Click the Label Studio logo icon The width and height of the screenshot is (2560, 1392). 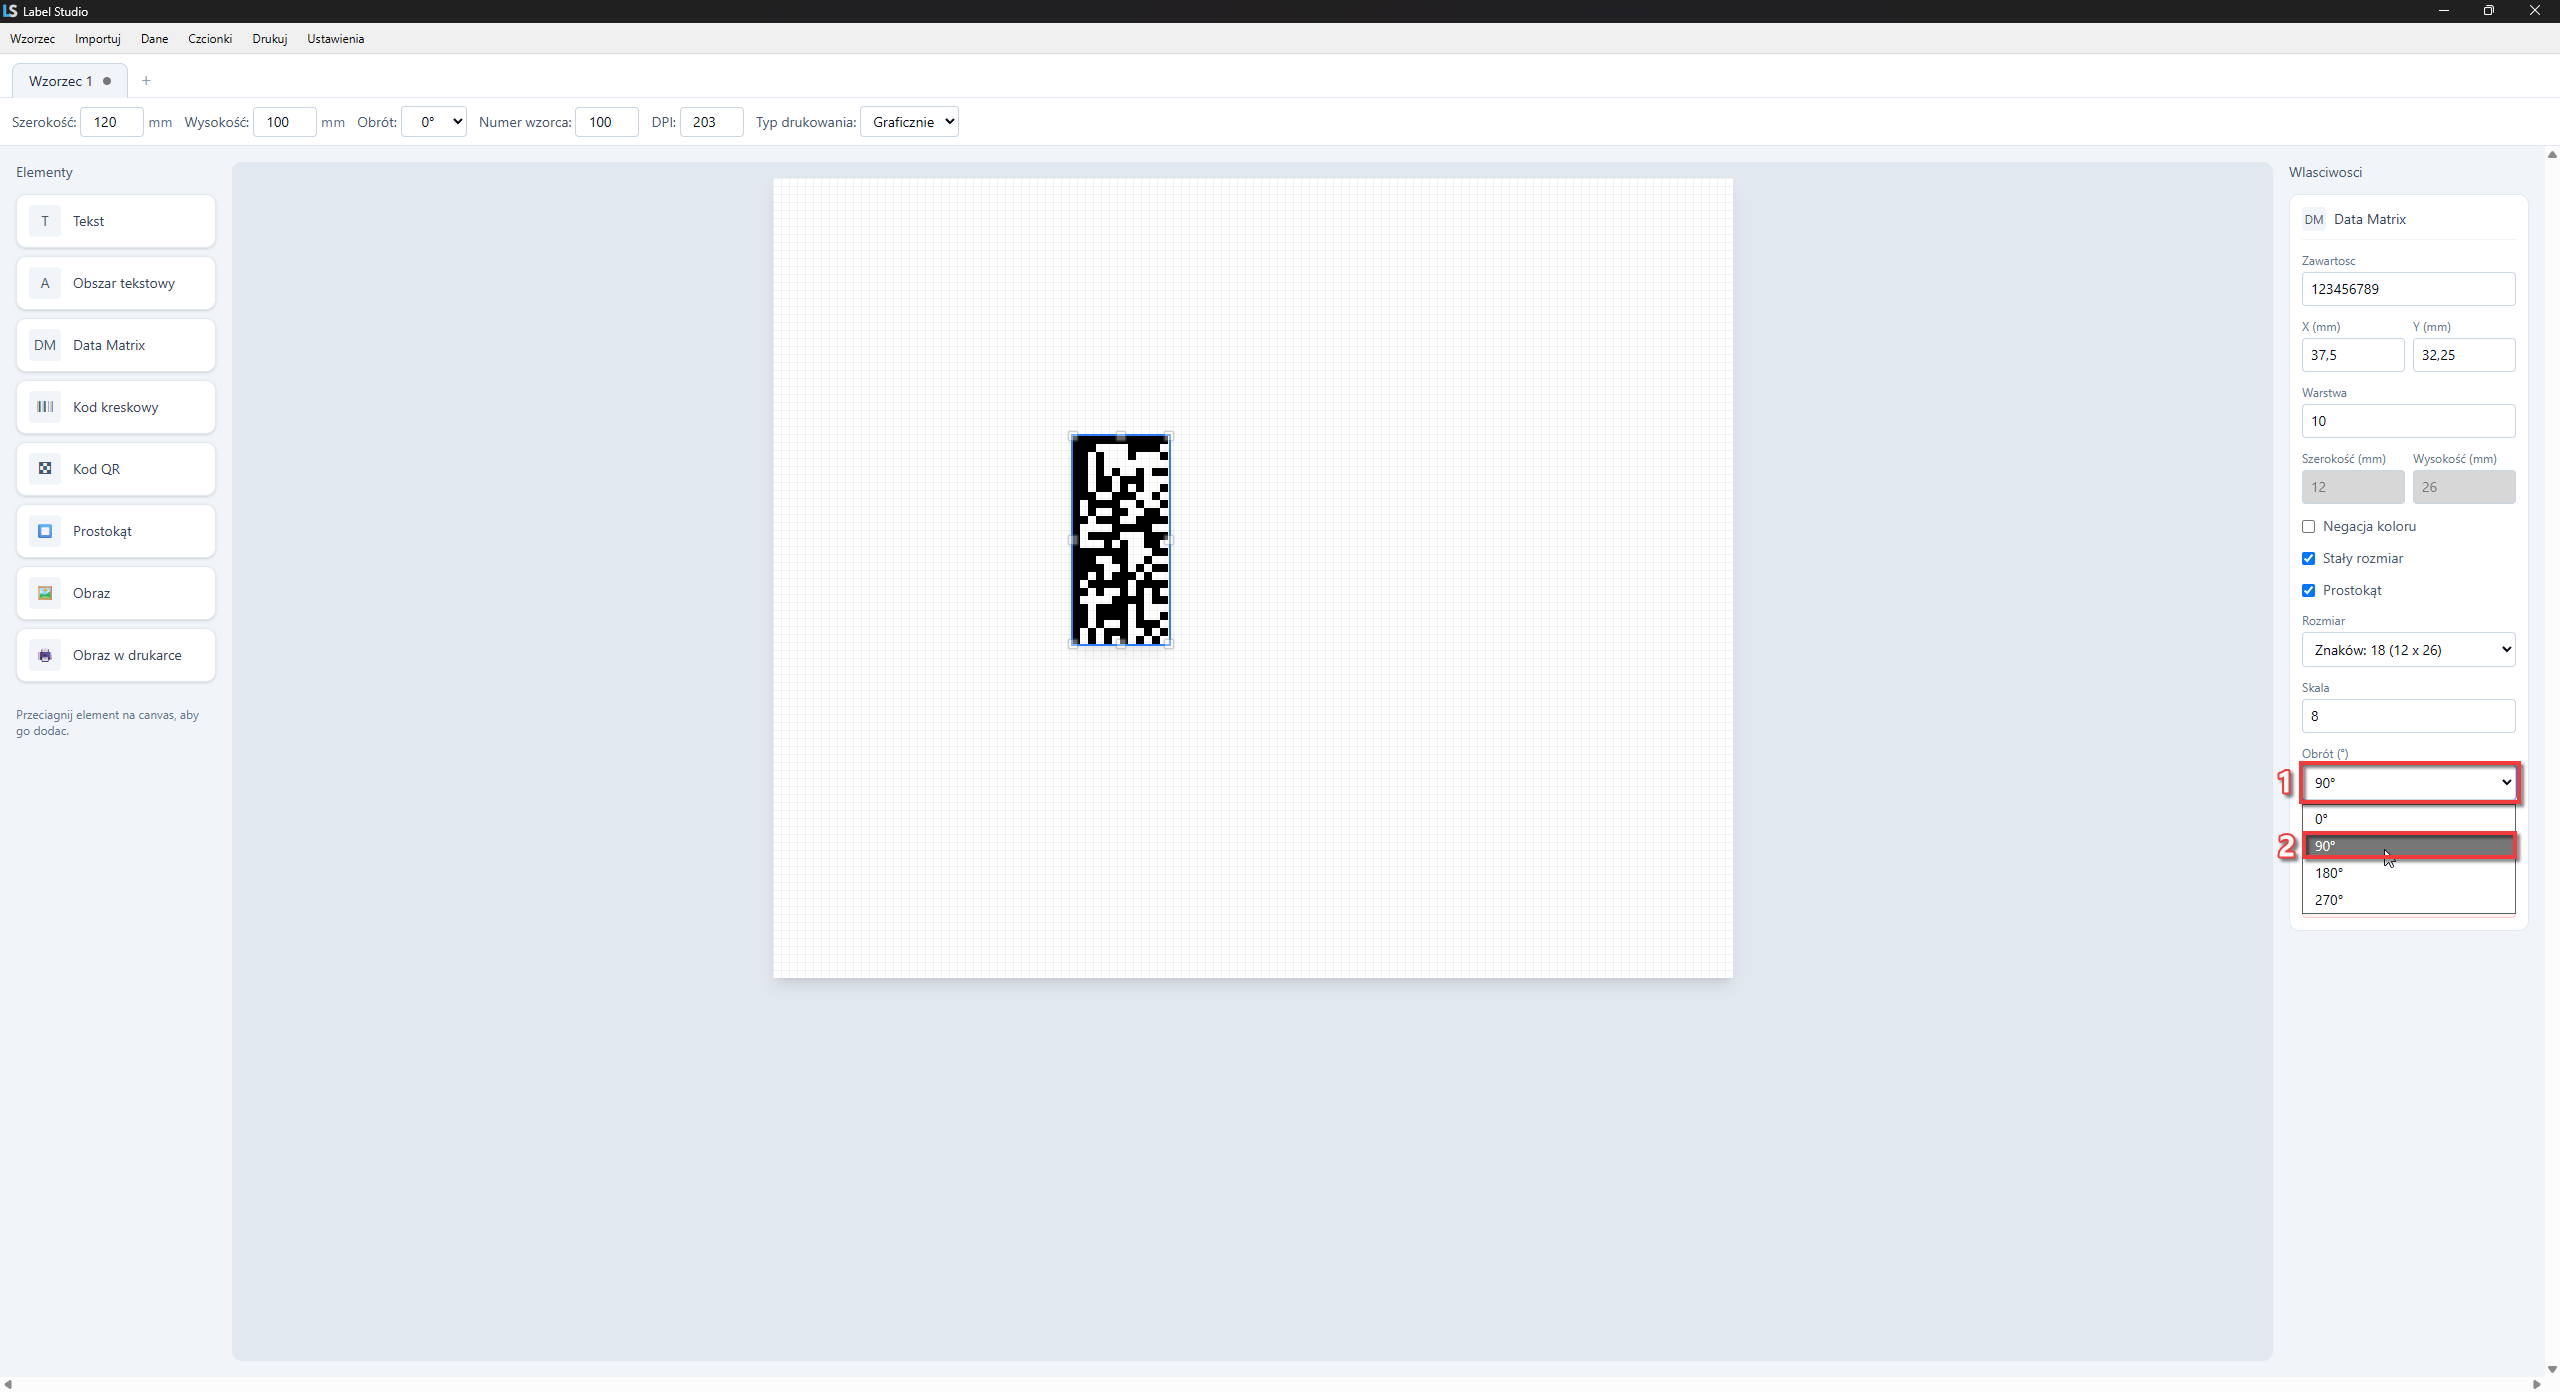click(10, 11)
